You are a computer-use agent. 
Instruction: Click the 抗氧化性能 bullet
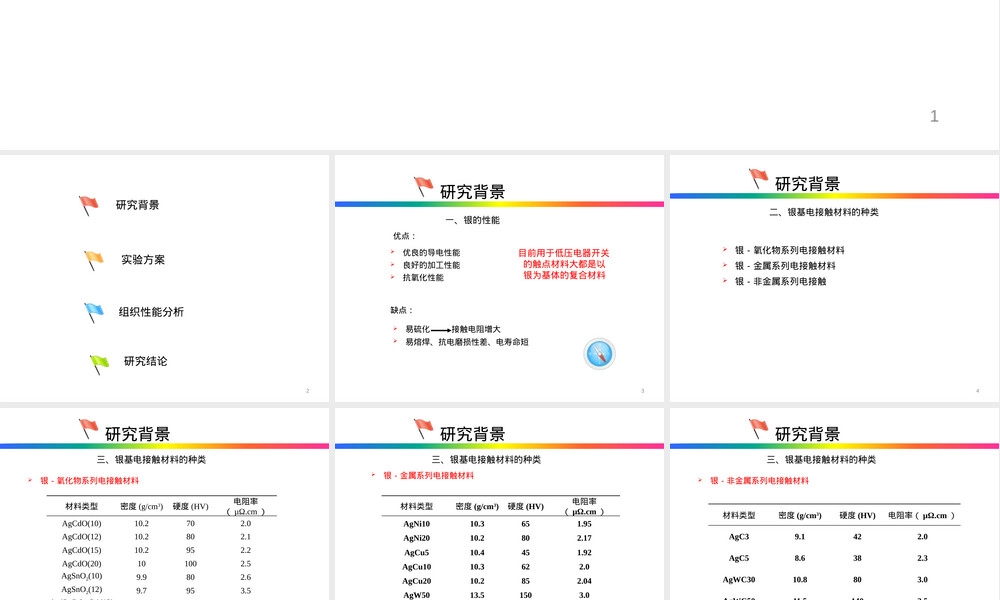(x=423, y=277)
